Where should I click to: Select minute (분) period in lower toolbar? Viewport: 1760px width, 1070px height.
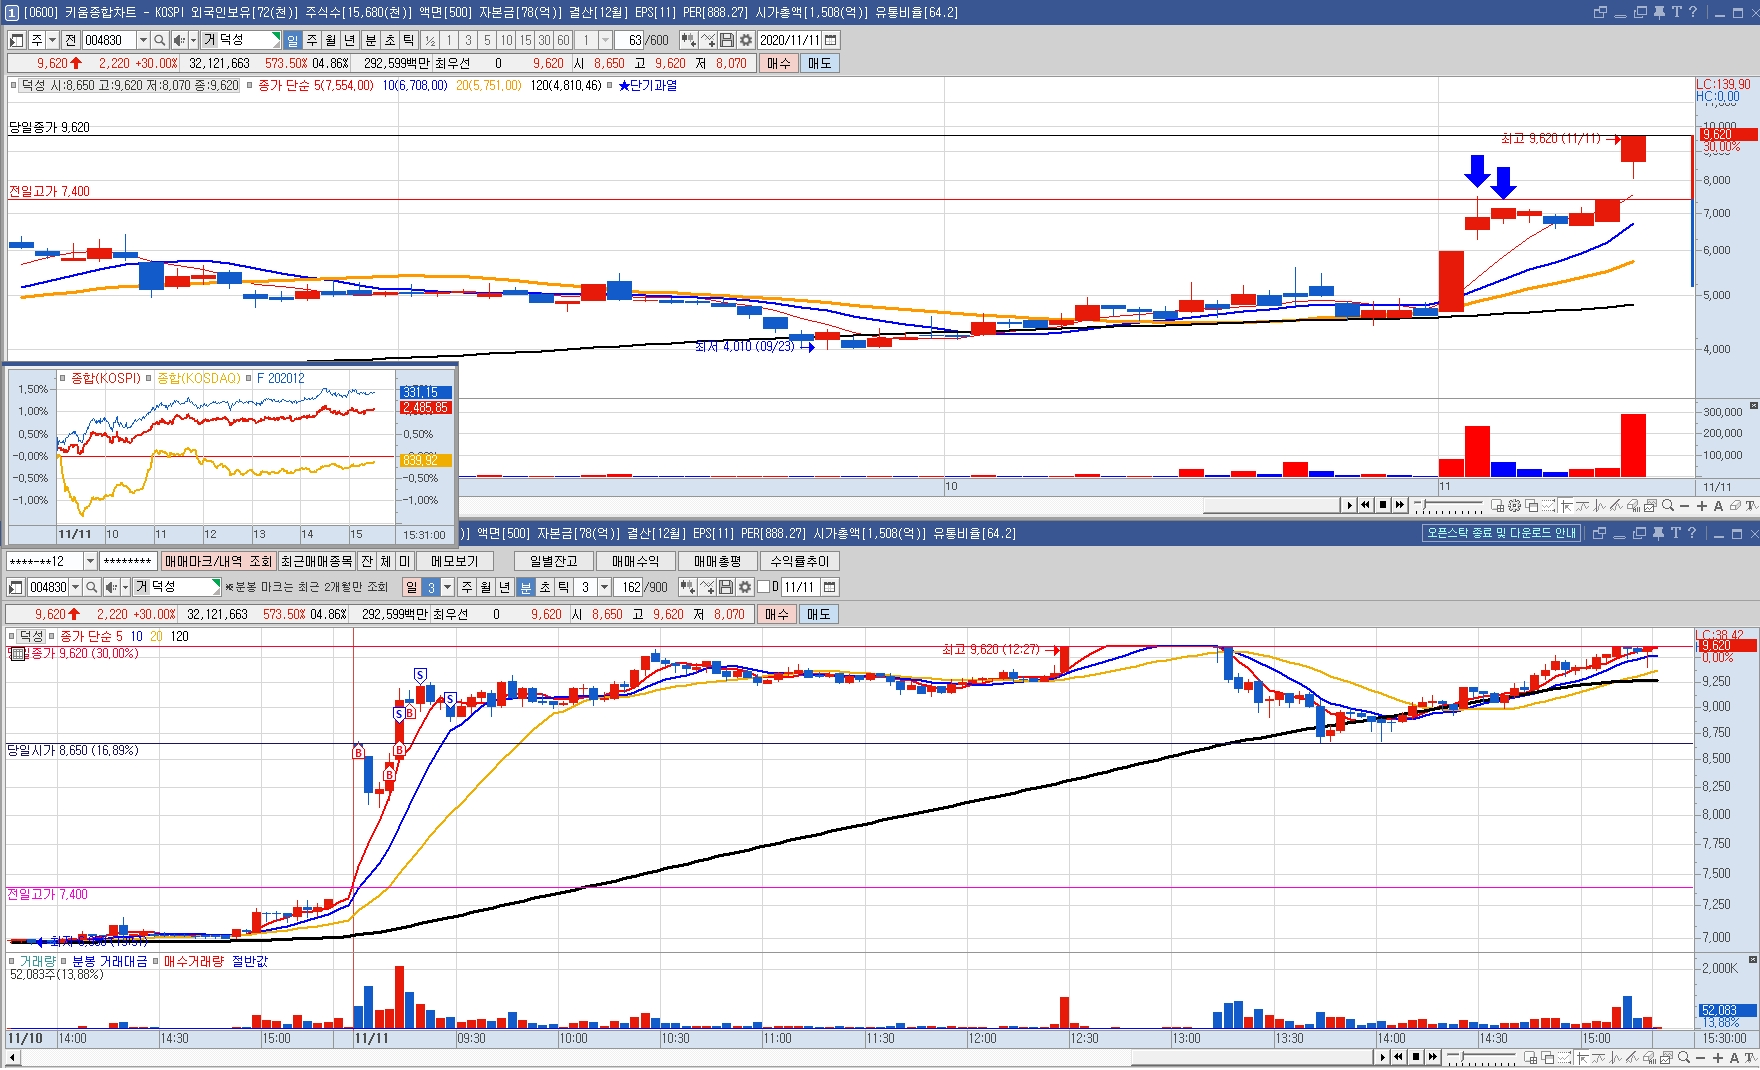[526, 587]
